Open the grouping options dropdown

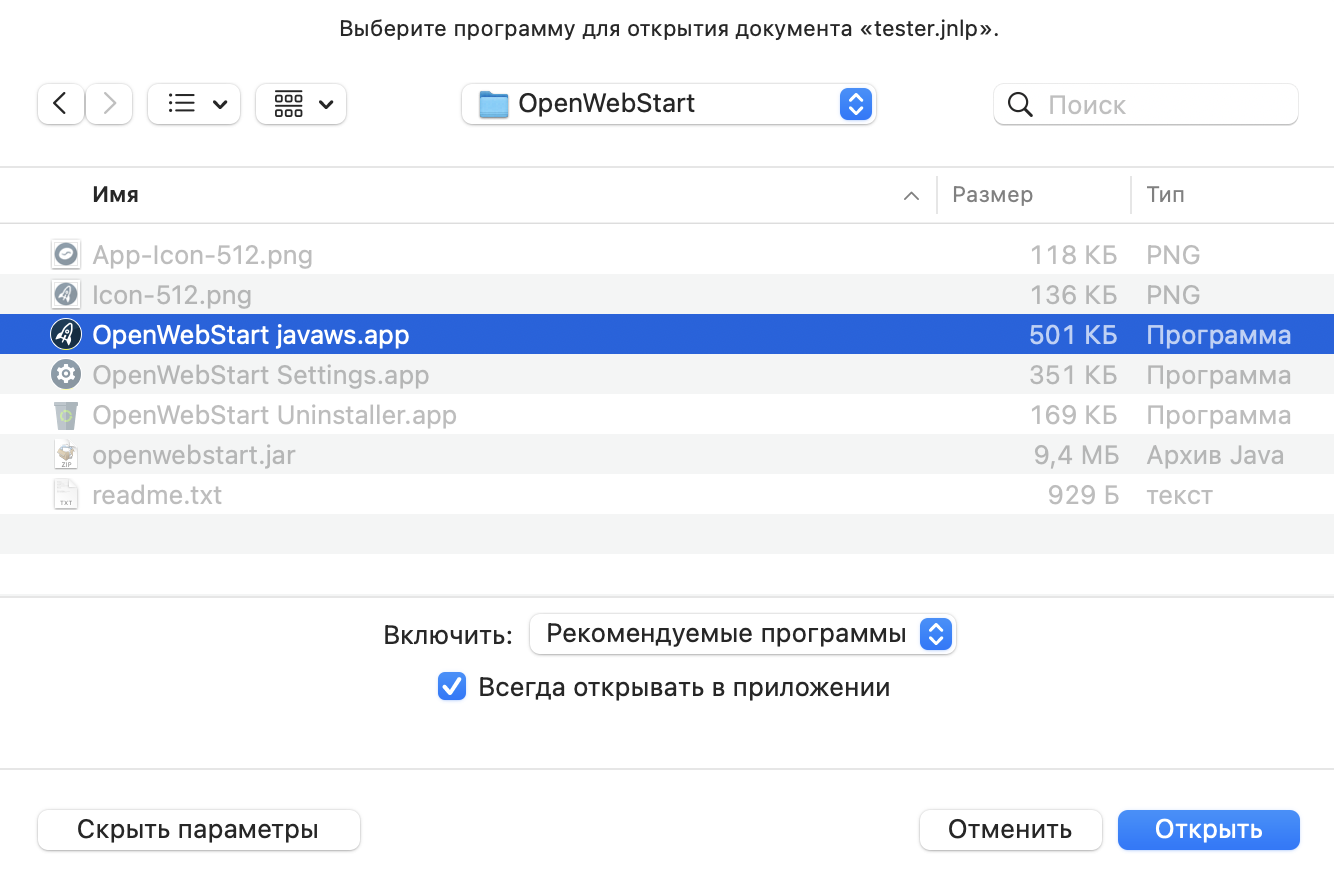click(x=301, y=104)
